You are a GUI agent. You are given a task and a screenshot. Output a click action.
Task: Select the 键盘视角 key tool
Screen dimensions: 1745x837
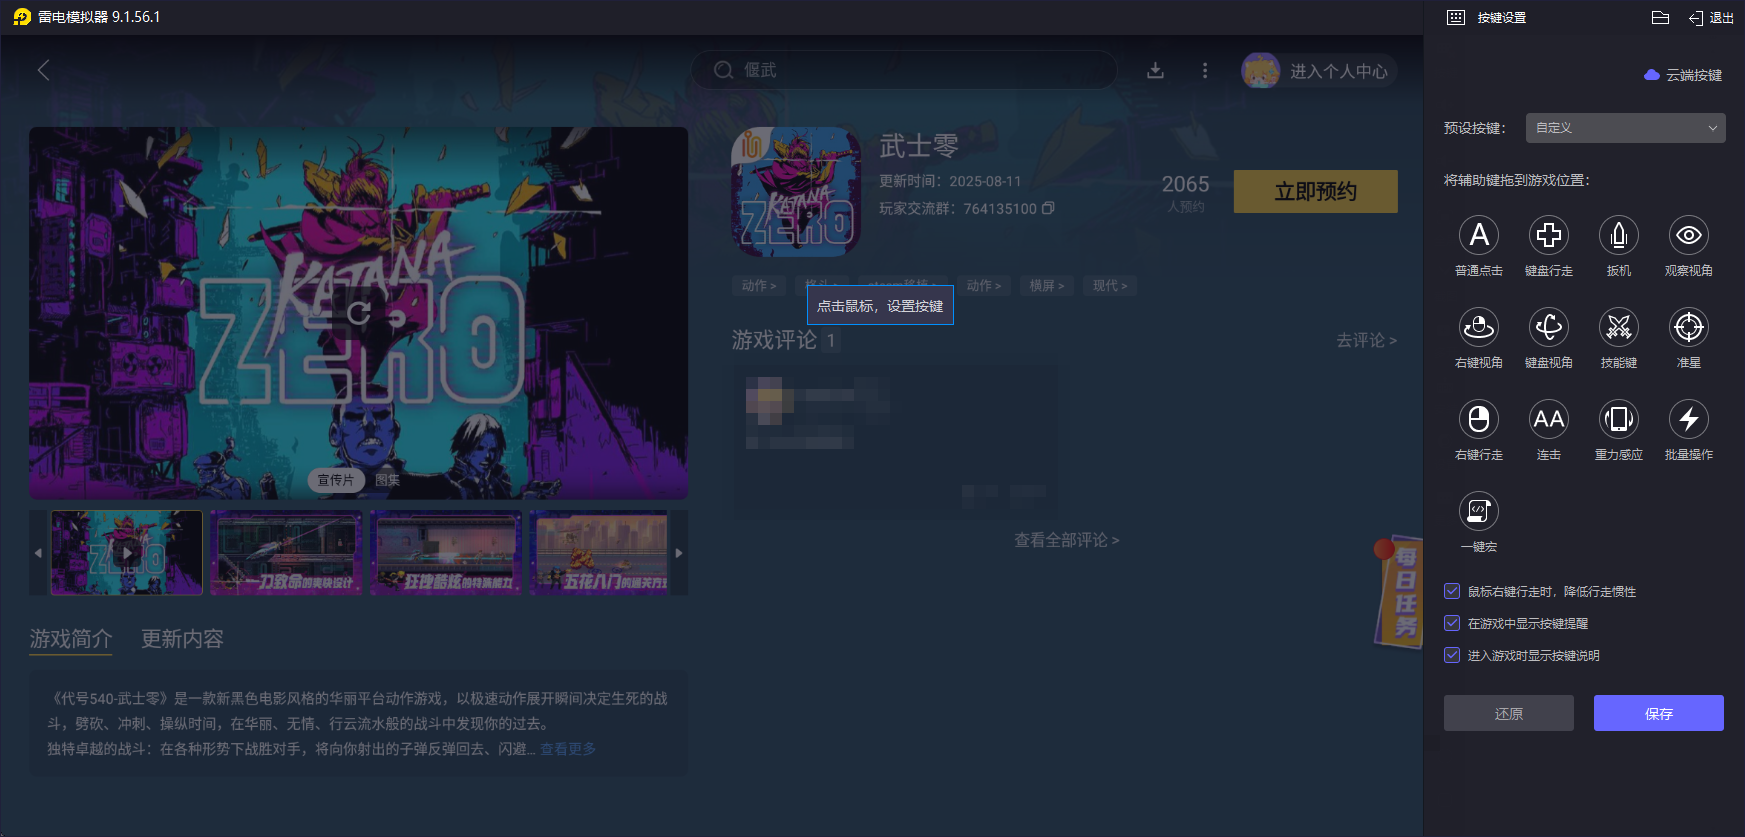pos(1549,328)
